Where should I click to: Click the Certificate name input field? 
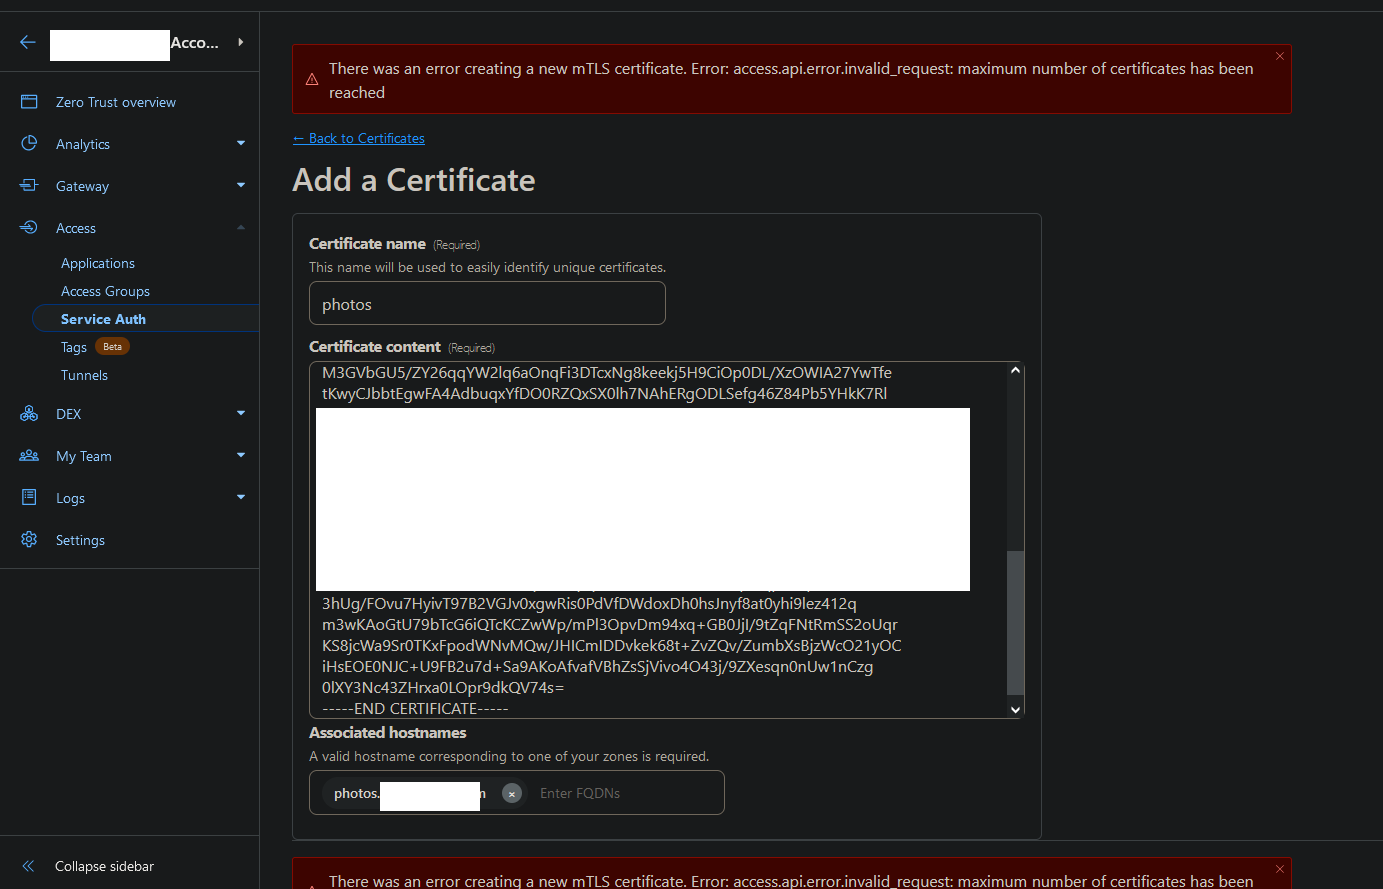coord(487,304)
